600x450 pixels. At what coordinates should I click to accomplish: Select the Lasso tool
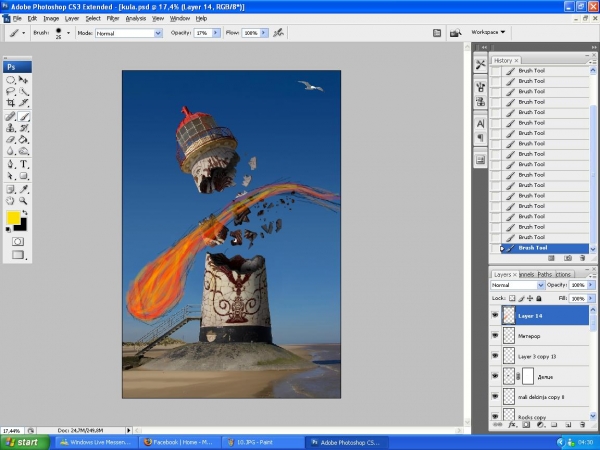(10, 91)
